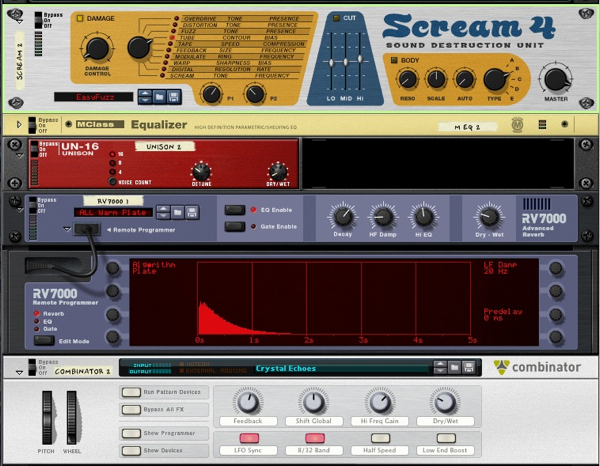The image size is (600, 466).
Task: Click the UN-16 VOICE COUNT button
Action: (112, 181)
